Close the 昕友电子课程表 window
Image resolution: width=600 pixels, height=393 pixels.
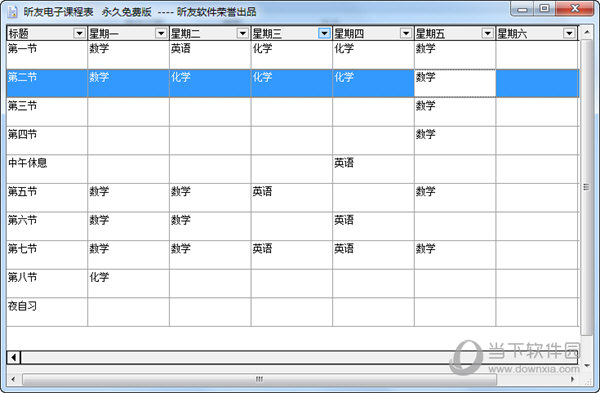click(x=575, y=9)
